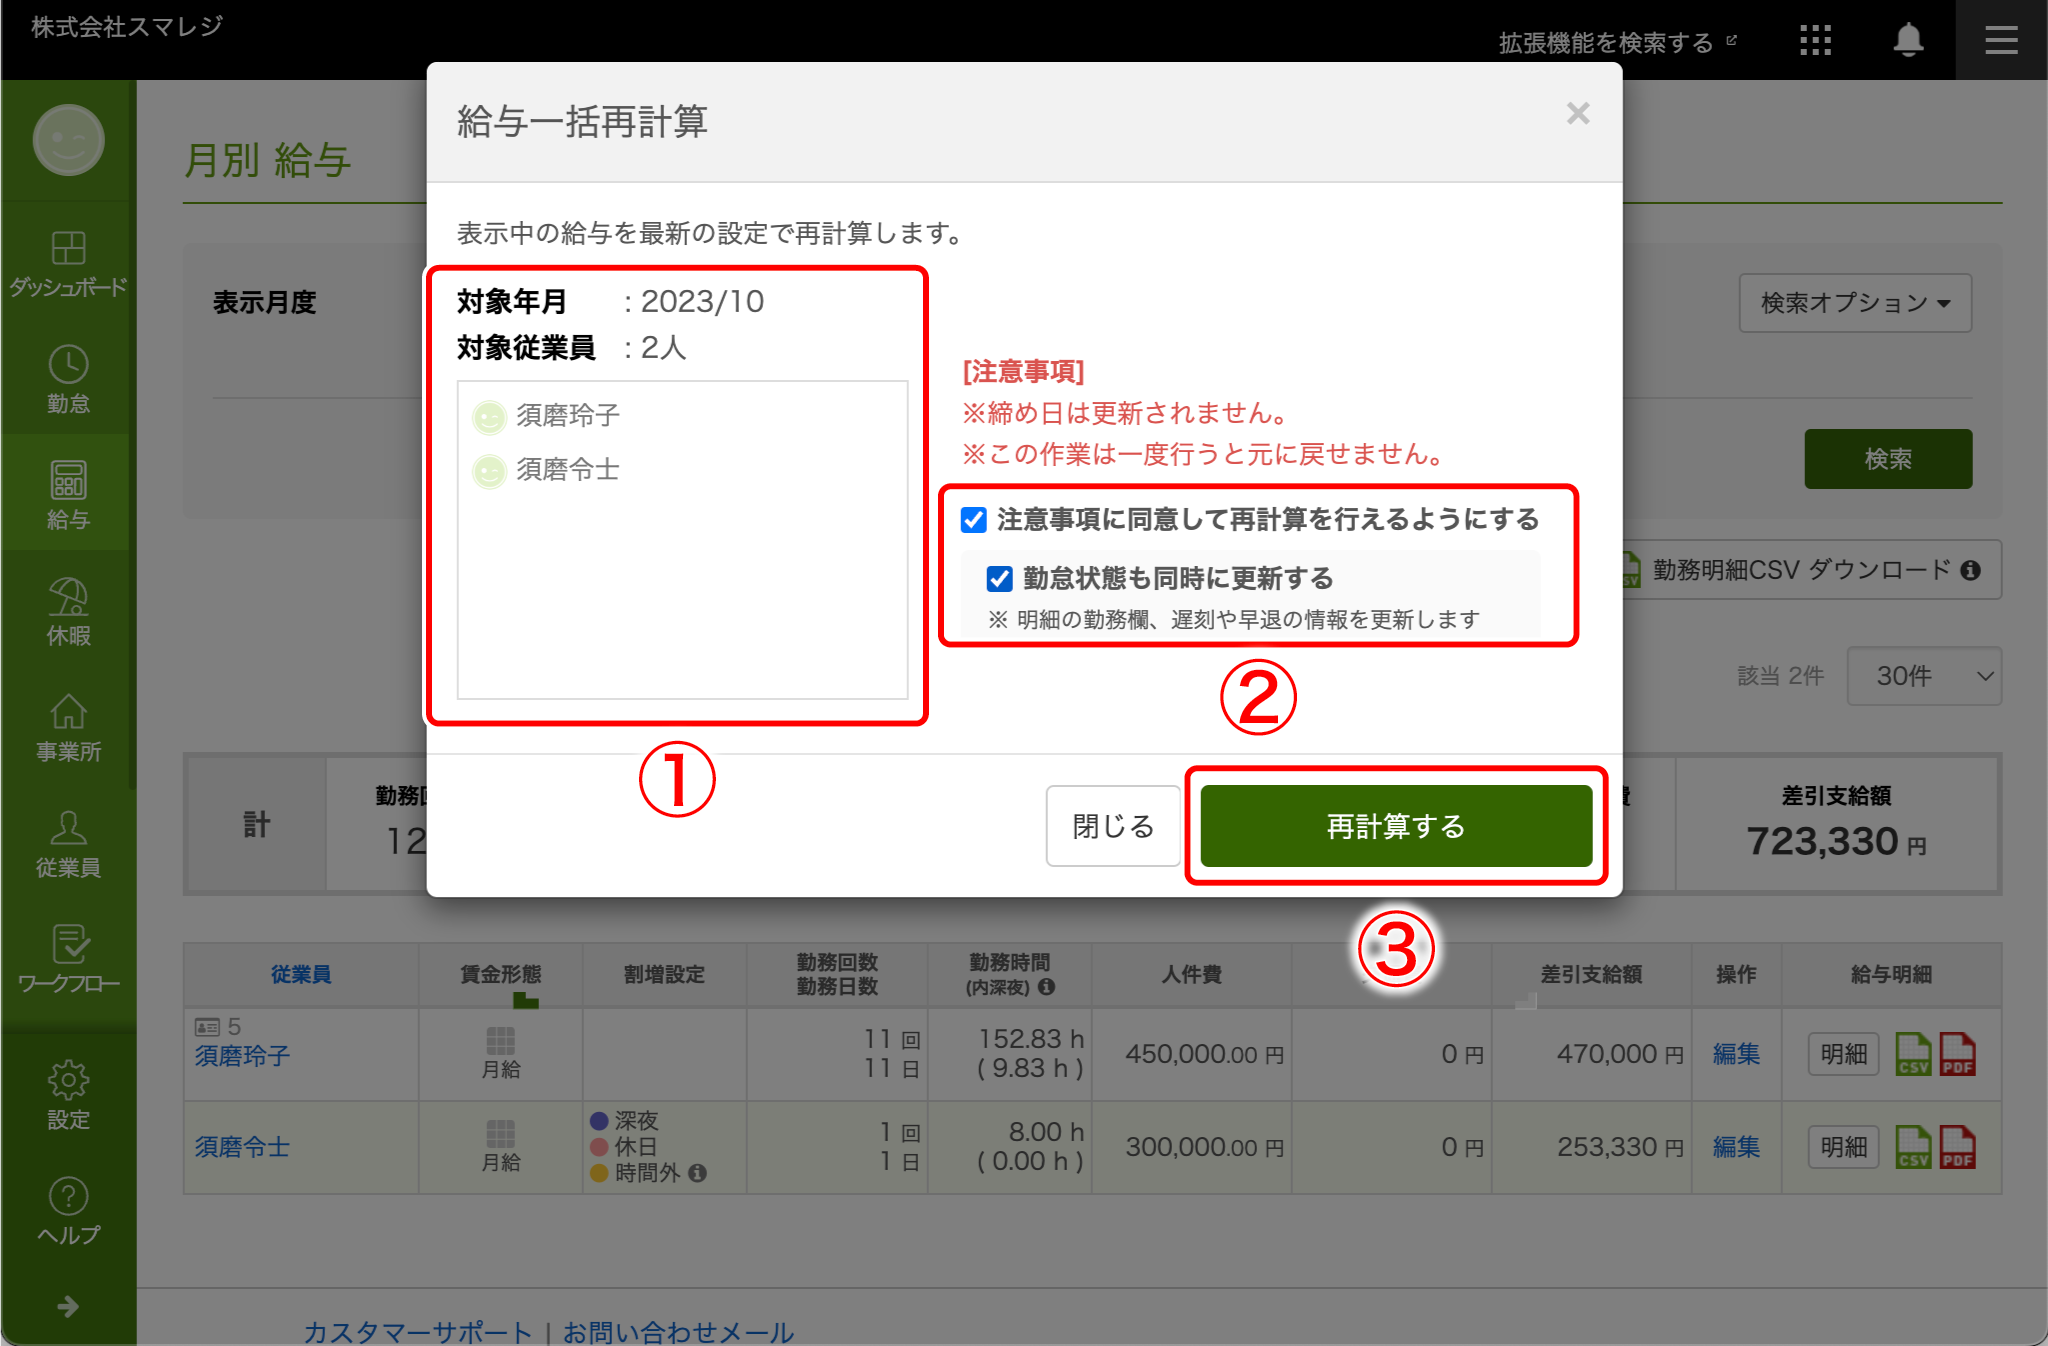The width and height of the screenshot is (2048, 1346).
Task: Select 須磨玲子 in dialog employee list
Action: [546, 416]
